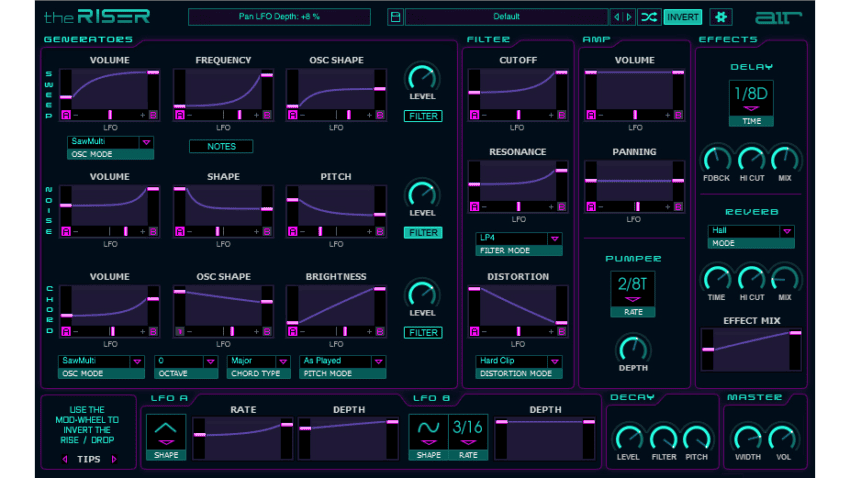850x478 pixels.
Task: Disable the Noise FILTER routing button
Action: pyautogui.click(x=423, y=232)
